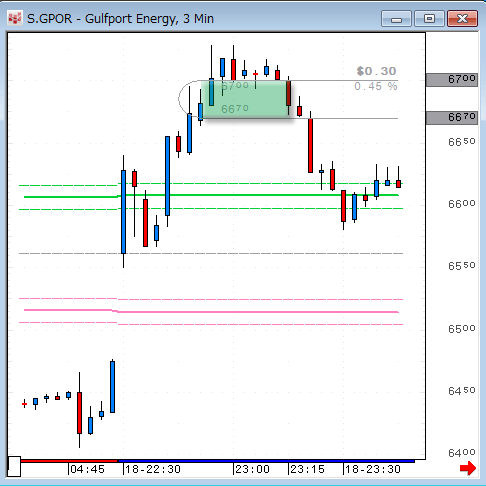Select the green shaded measurement box
The width and height of the screenshot is (486, 486).
point(246,99)
